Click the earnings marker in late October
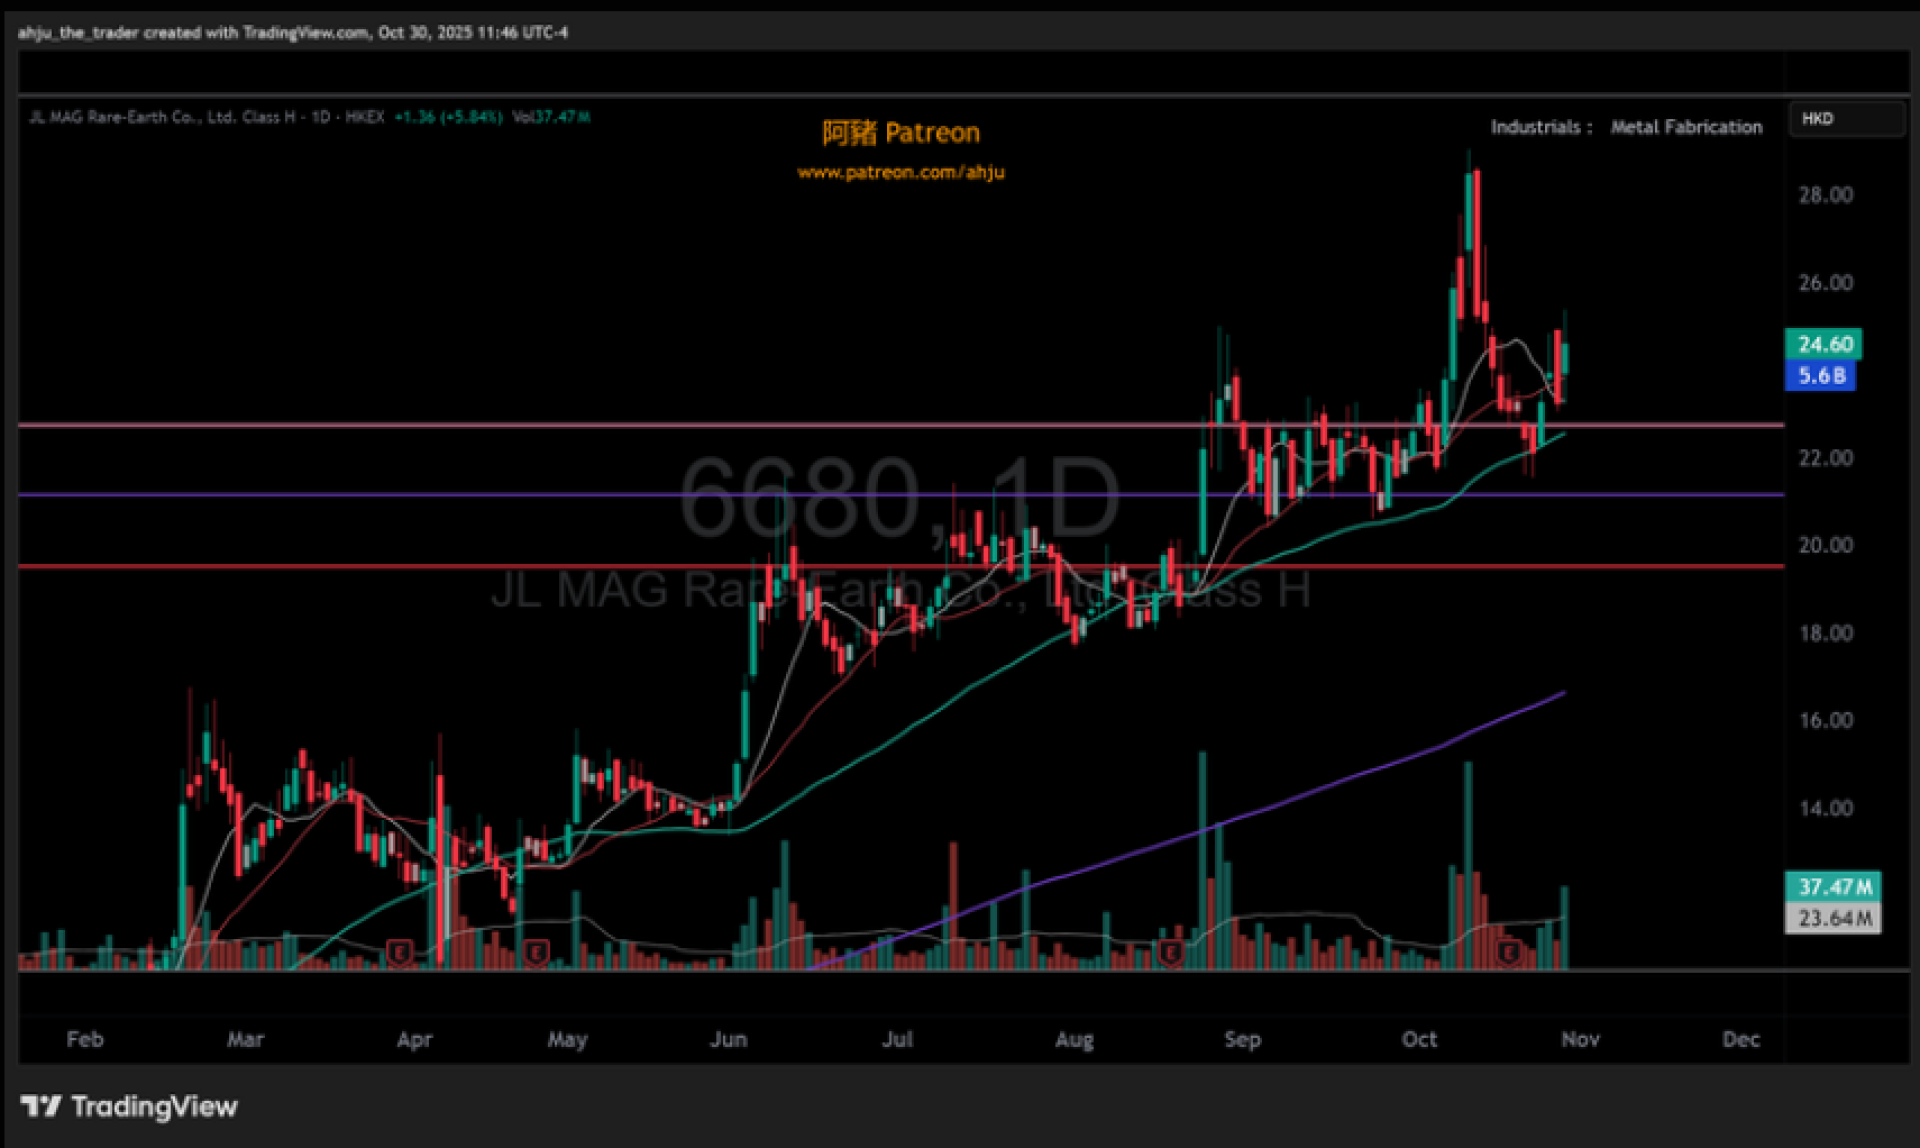 [1509, 953]
